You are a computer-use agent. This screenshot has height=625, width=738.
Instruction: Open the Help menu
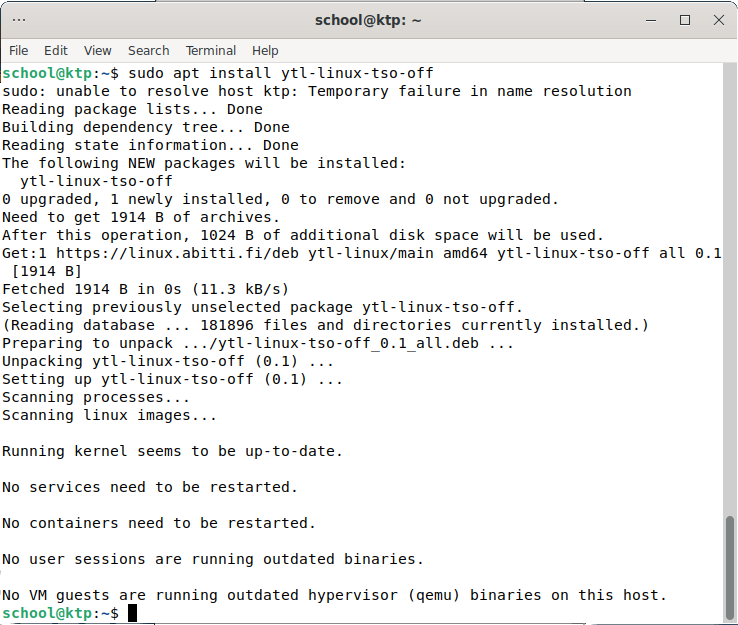point(265,50)
